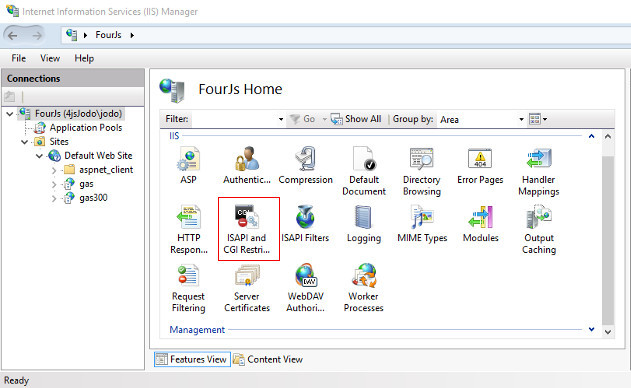This screenshot has width=631, height=388.
Task: Open the ISAPI Filters feature
Action: pyautogui.click(x=305, y=224)
